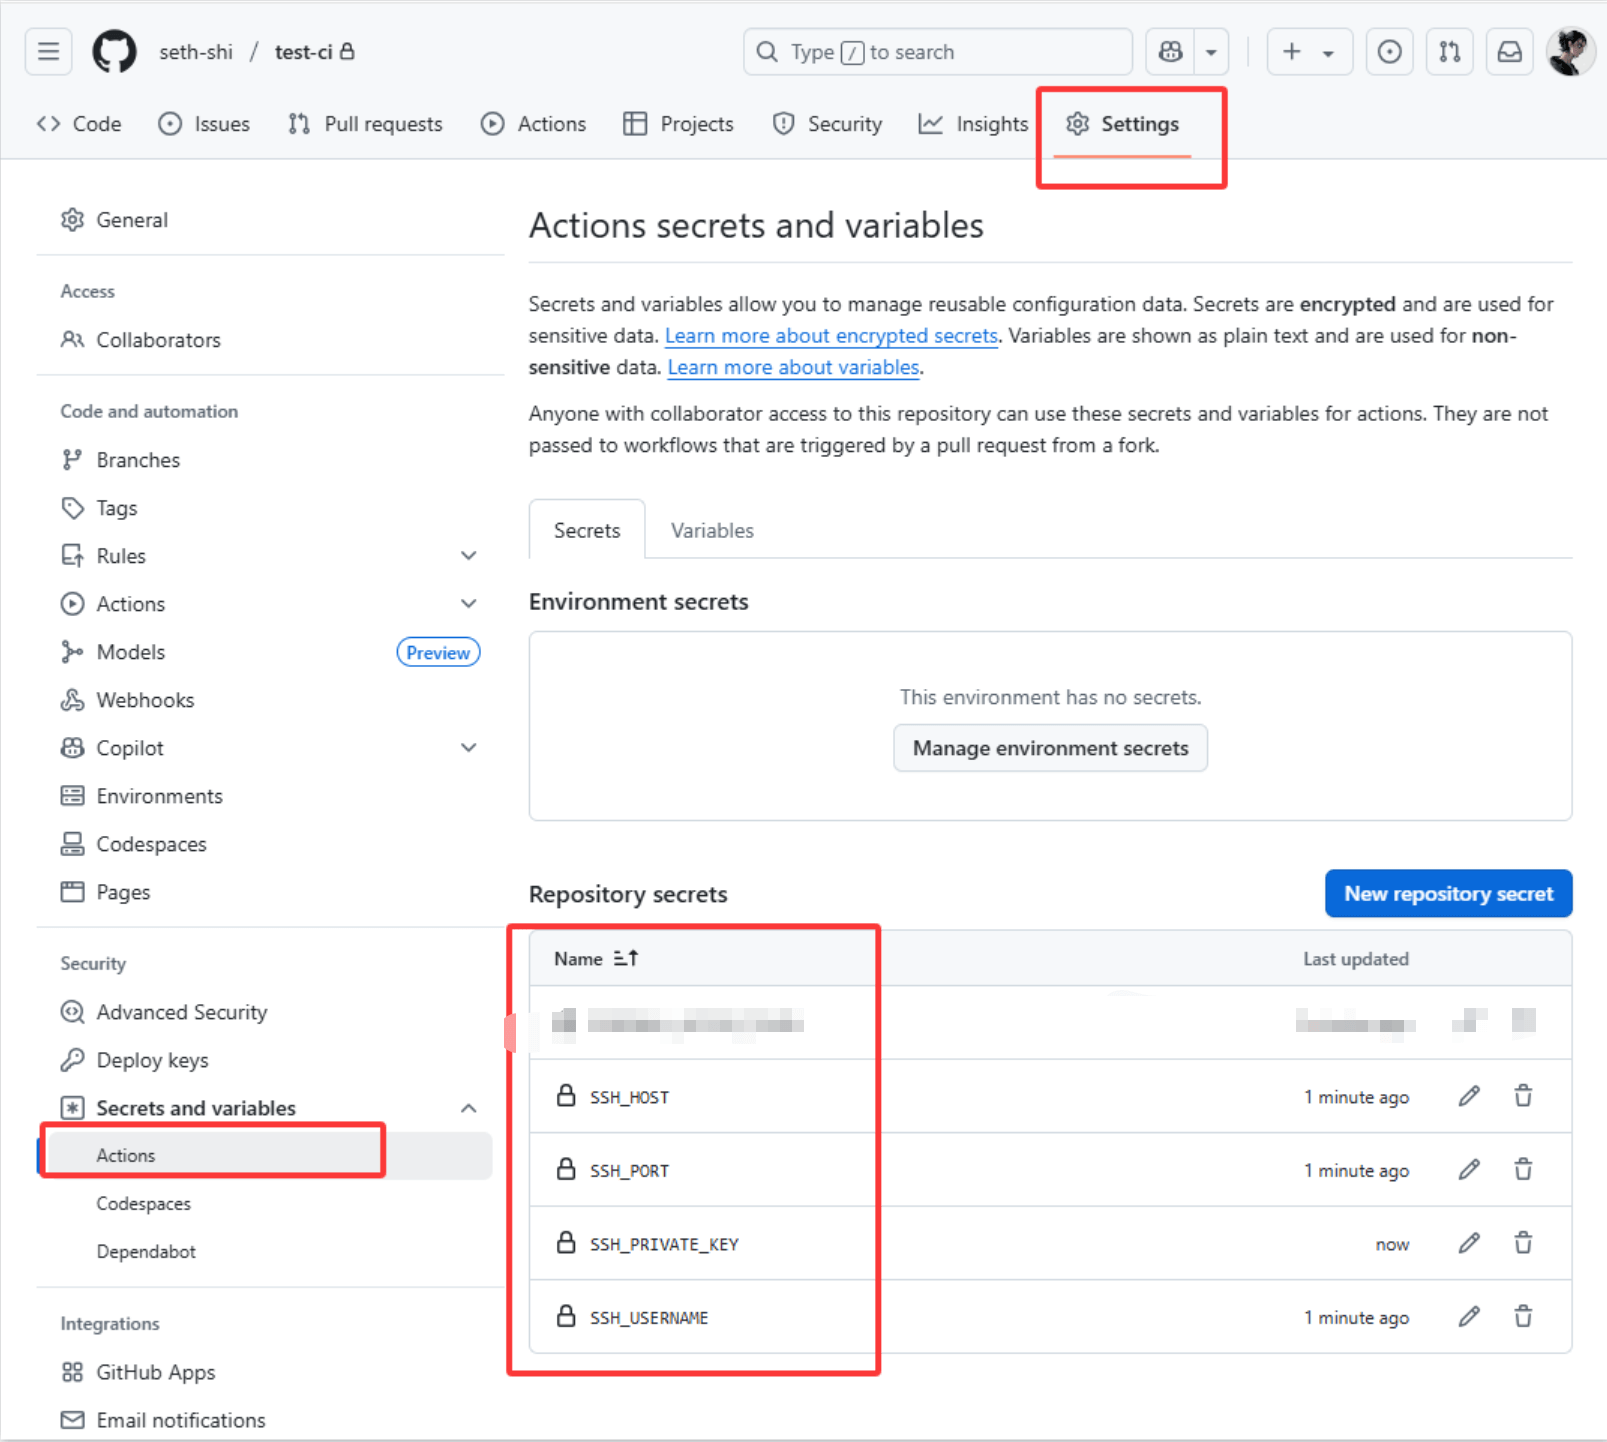Edit the SSH_PRIVATE_KEY secret pencil icon

1469,1244
